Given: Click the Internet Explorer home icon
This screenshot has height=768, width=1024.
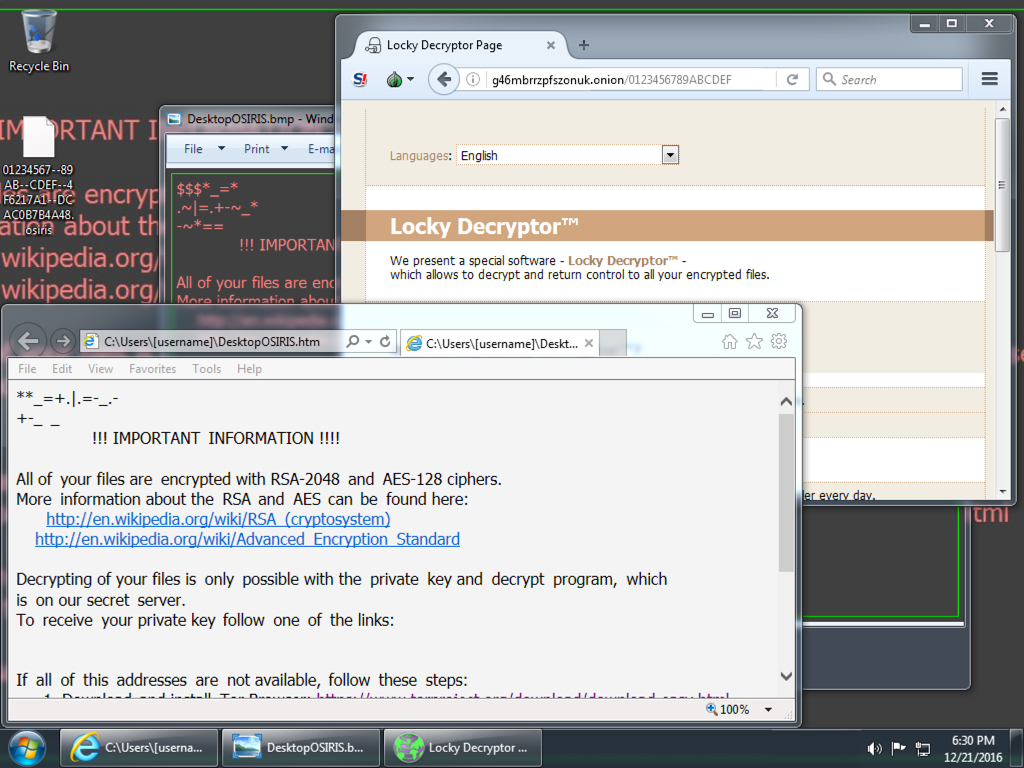Looking at the screenshot, I should 730,342.
